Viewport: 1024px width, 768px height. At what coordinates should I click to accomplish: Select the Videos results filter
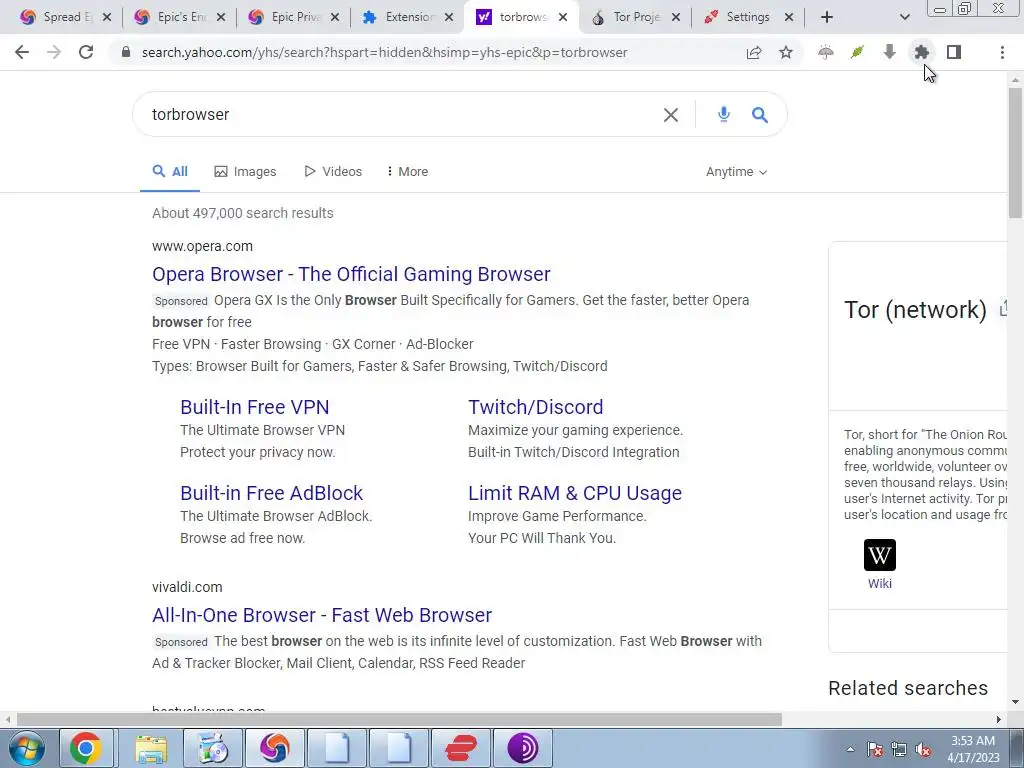(333, 172)
